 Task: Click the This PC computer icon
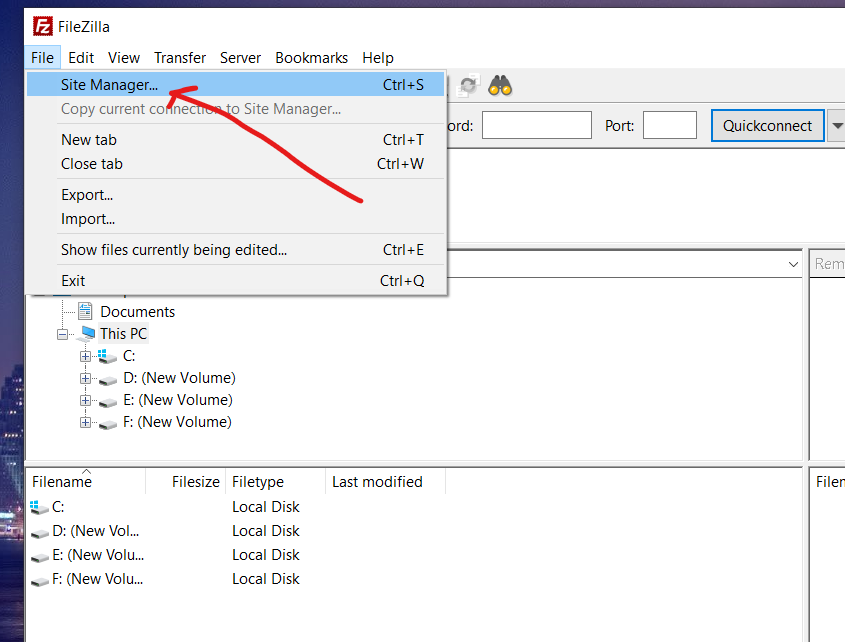tap(85, 334)
